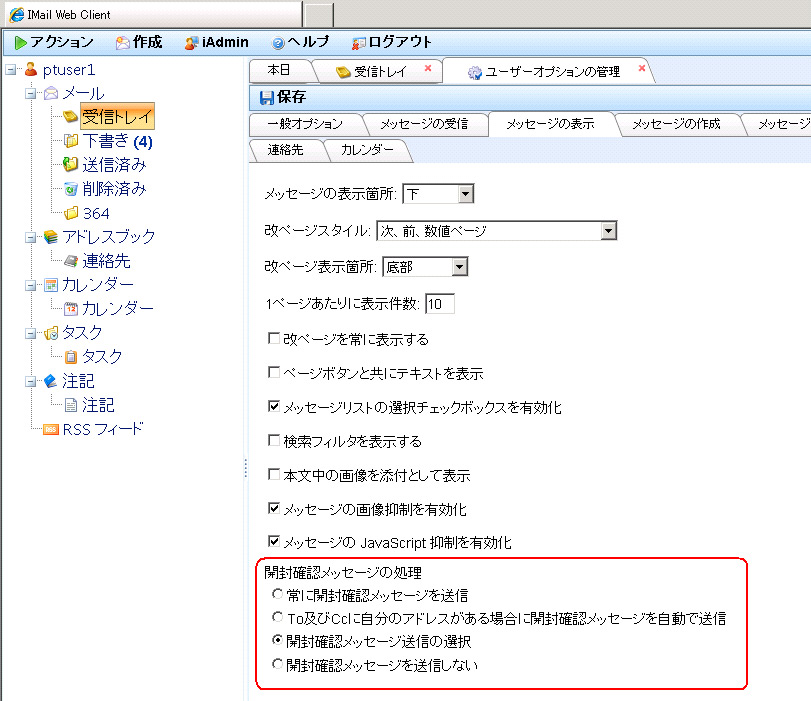Viewport: 811px width, 701px height.
Task: Click the 連絡先 contact card icon in tree
Action: (71, 261)
